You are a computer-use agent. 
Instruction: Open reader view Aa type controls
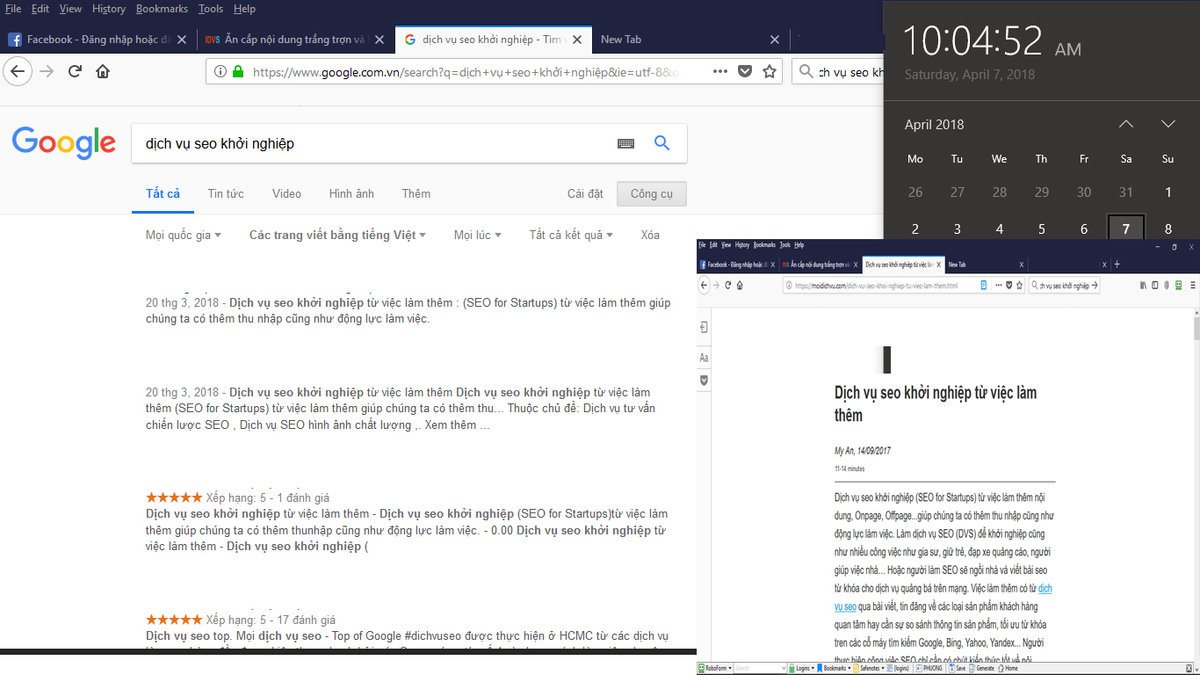tap(704, 357)
